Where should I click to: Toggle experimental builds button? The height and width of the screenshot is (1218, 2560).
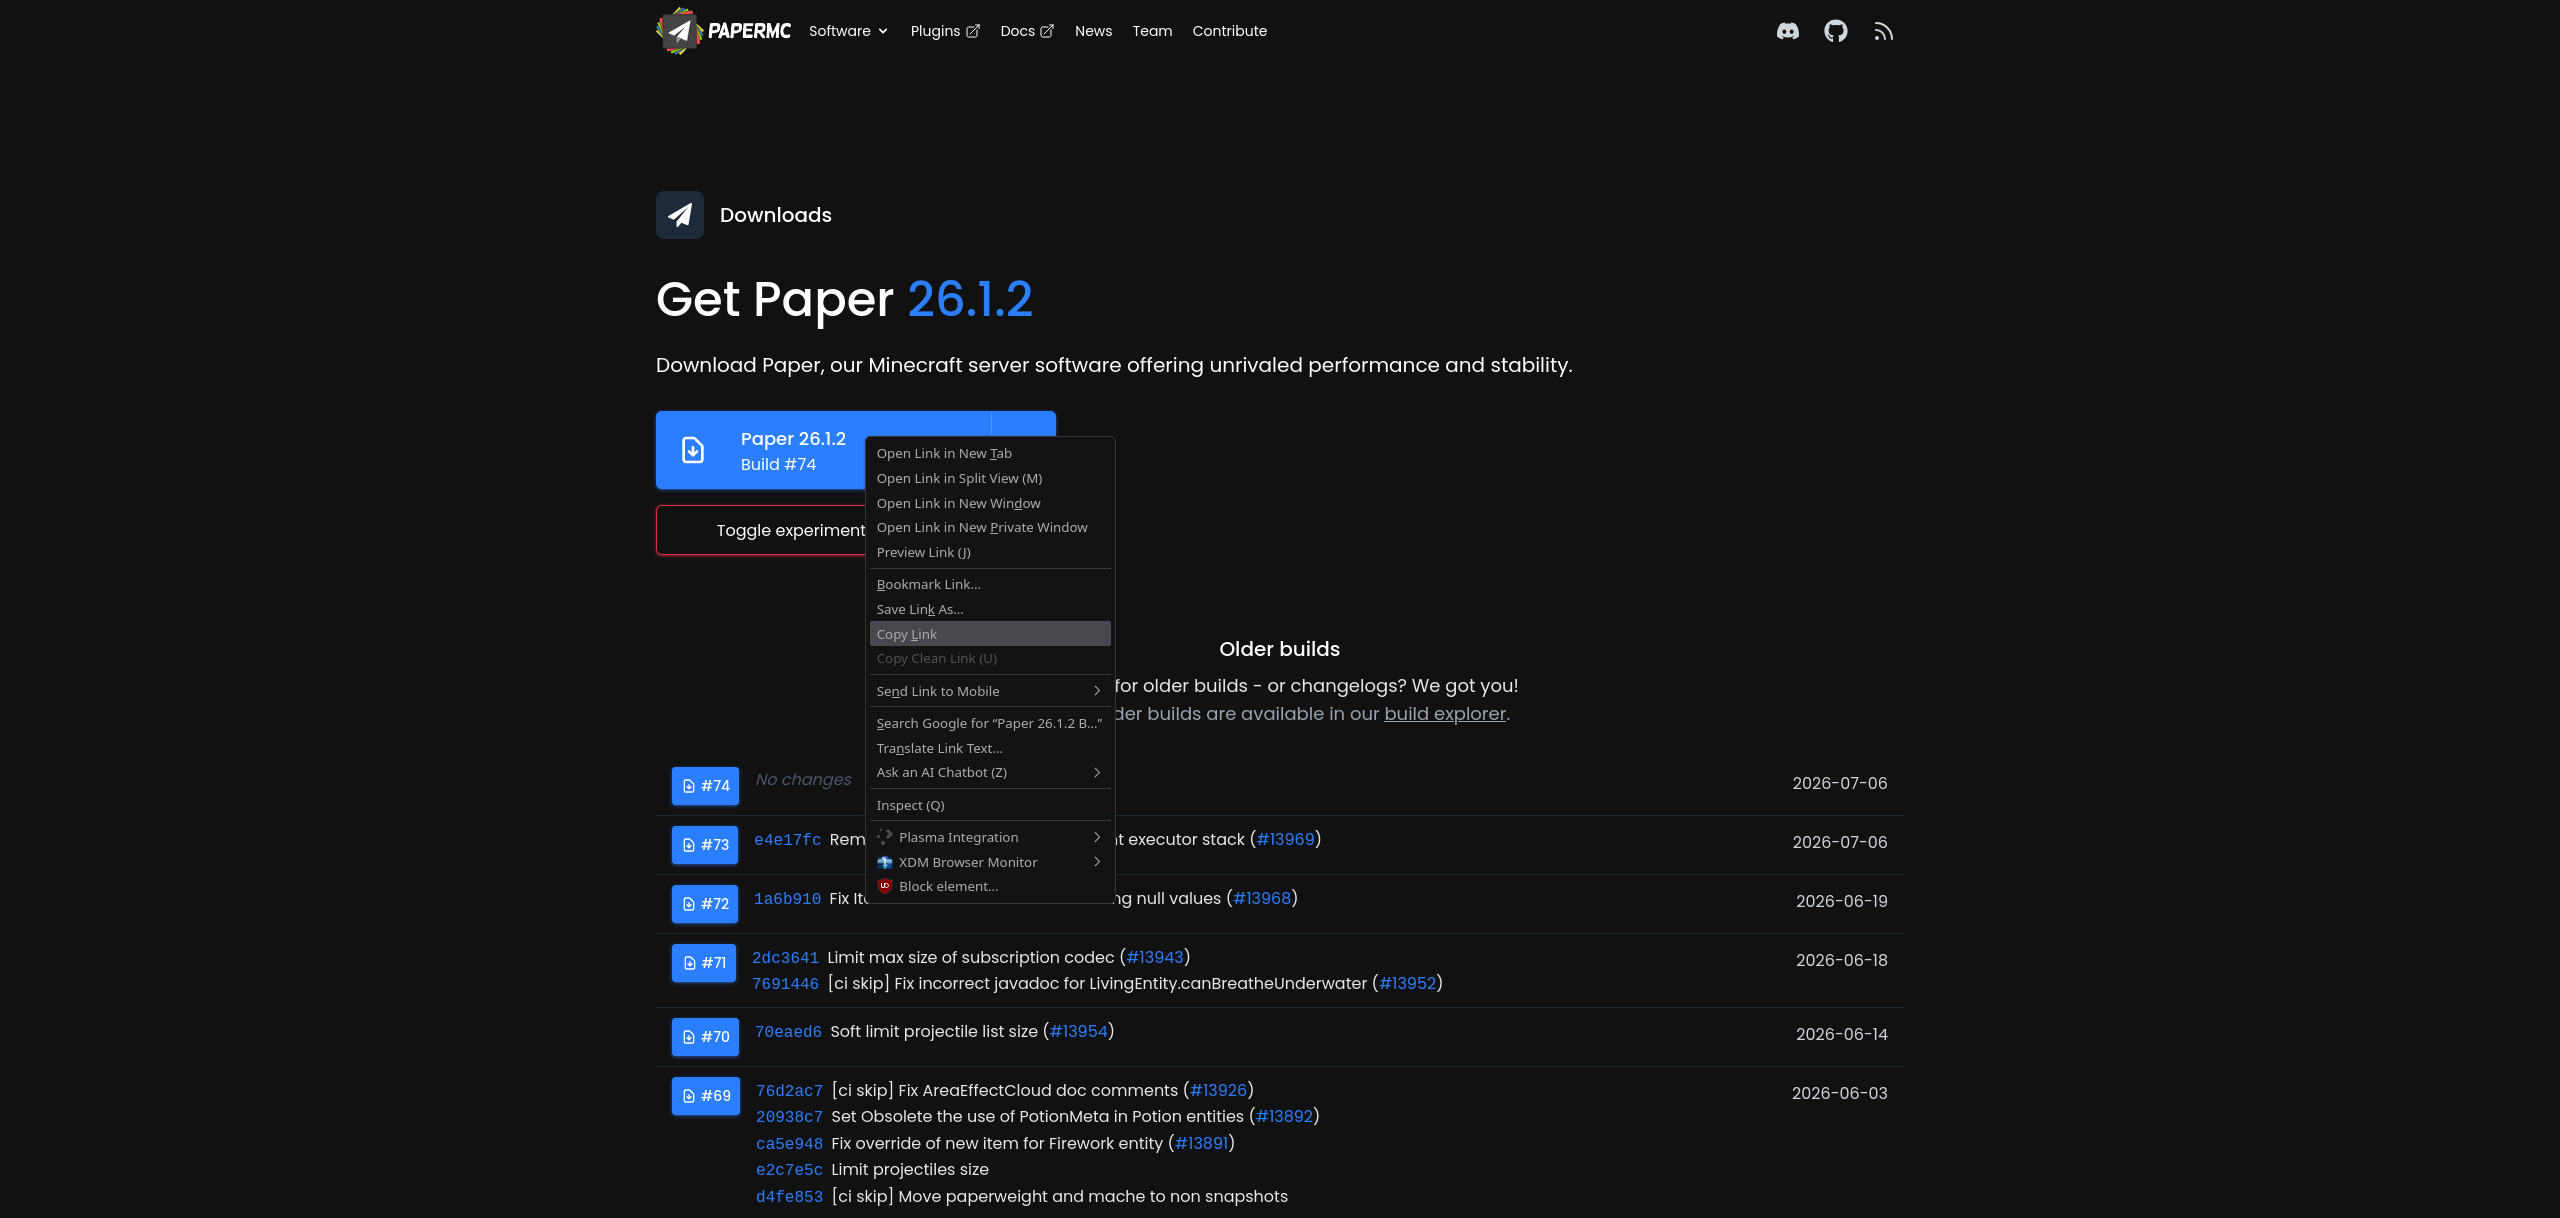coord(762,530)
